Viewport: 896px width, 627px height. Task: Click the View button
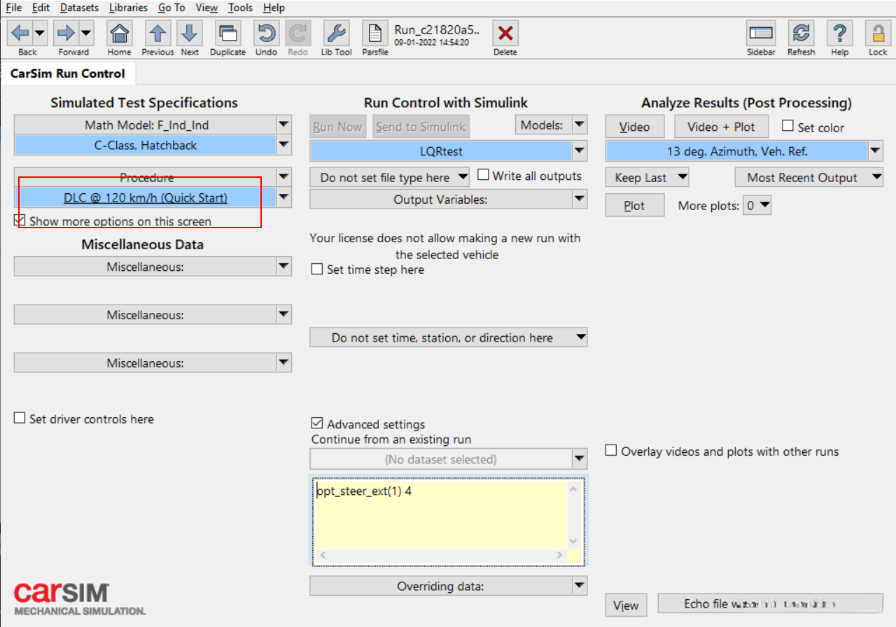pyautogui.click(x=626, y=605)
